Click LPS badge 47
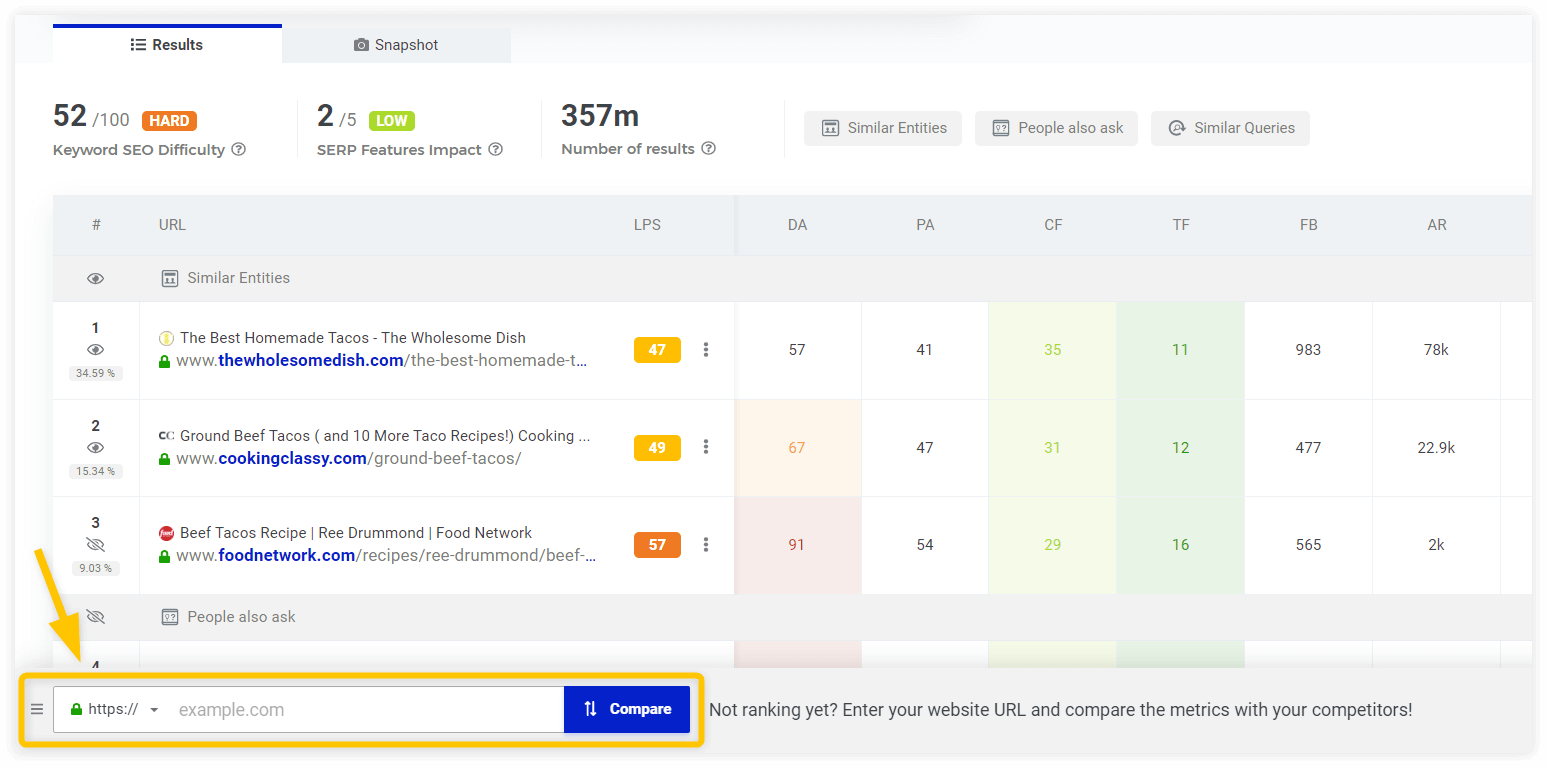This screenshot has width=1547, height=768. [x=657, y=350]
